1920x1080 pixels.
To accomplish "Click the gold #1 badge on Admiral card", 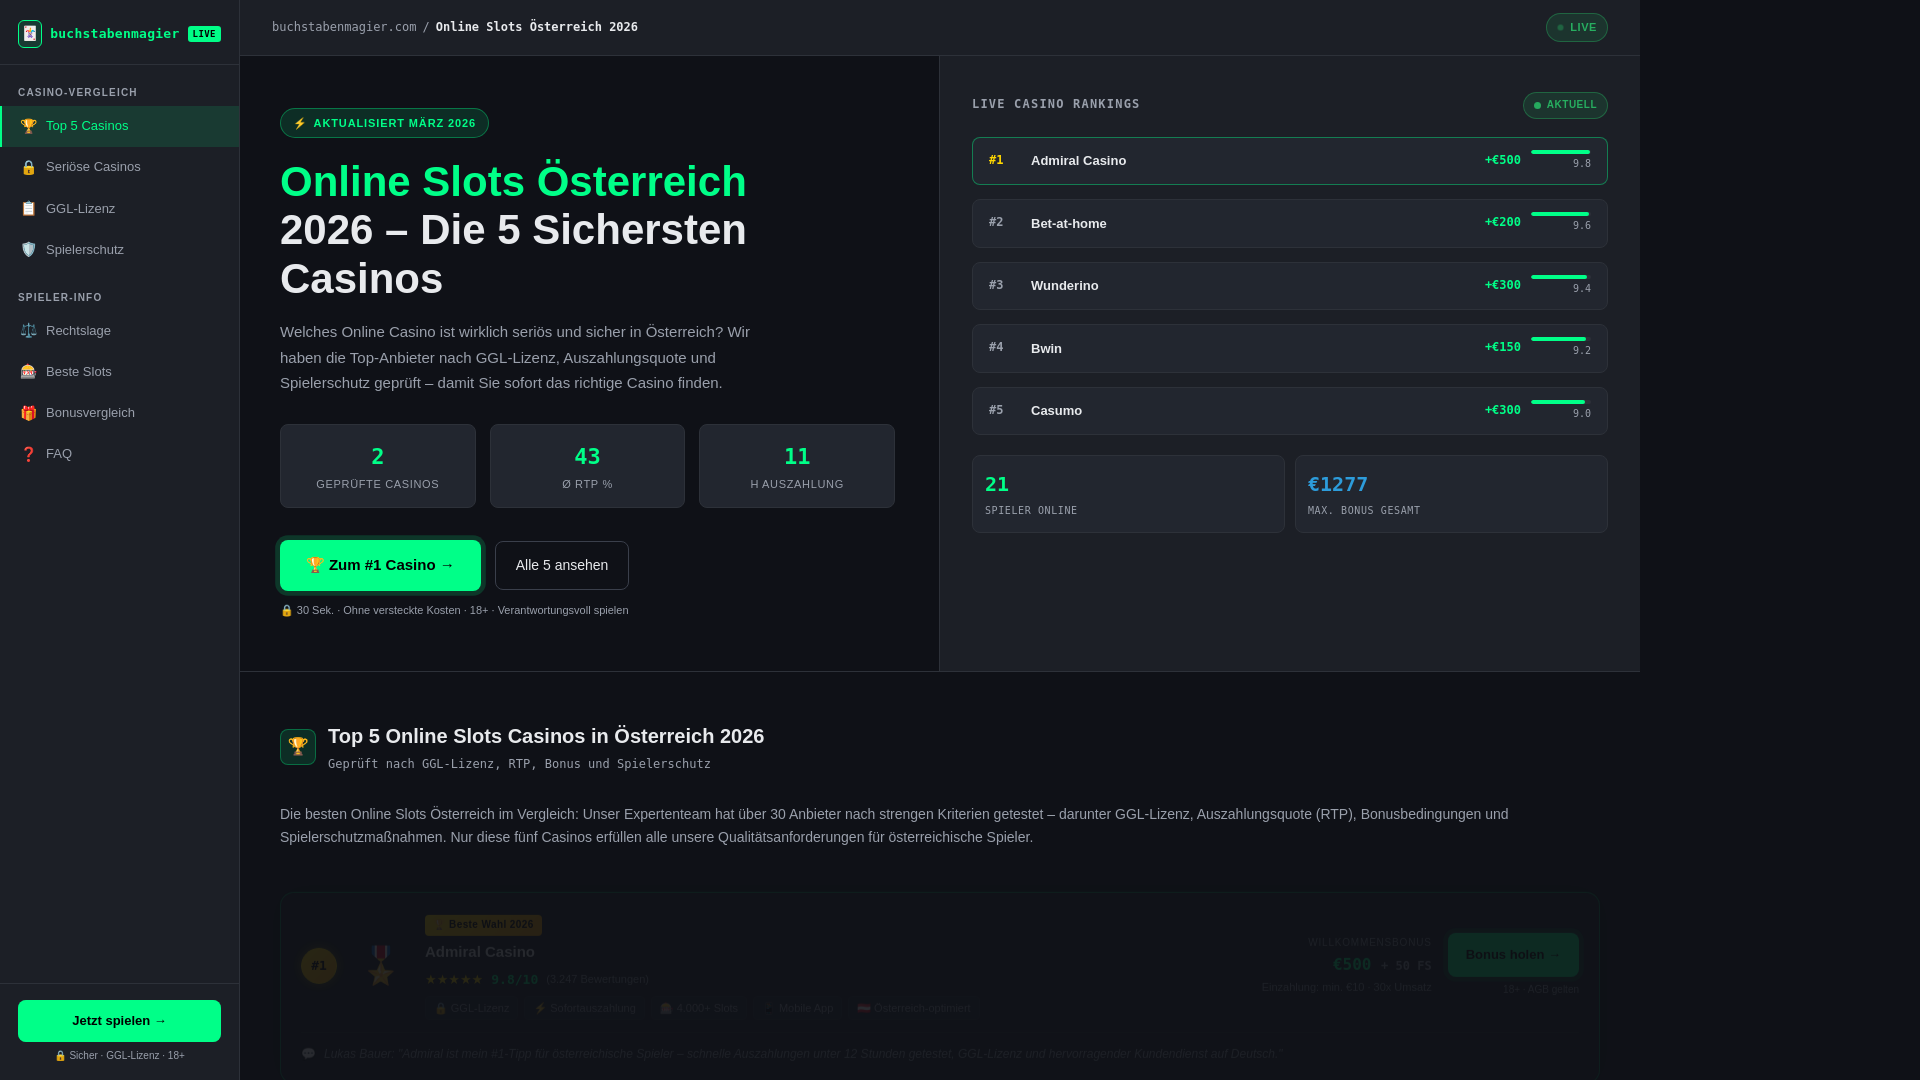I will (x=319, y=966).
